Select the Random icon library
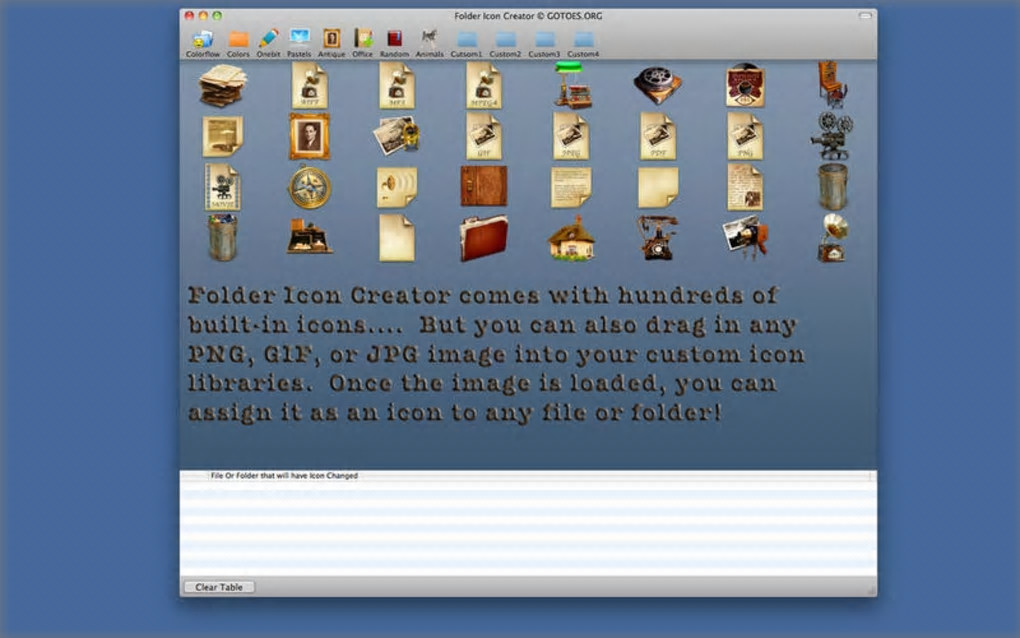The height and width of the screenshot is (638, 1020). click(394, 43)
